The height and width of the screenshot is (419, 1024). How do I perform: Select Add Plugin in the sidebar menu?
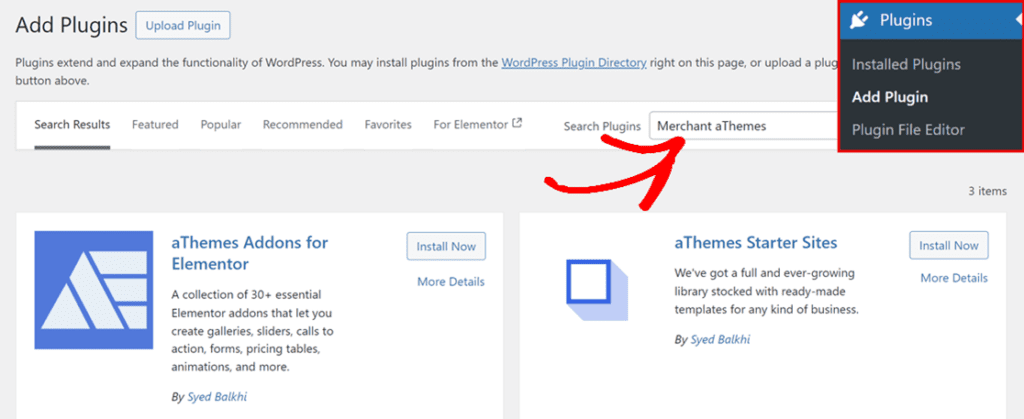coord(890,97)
